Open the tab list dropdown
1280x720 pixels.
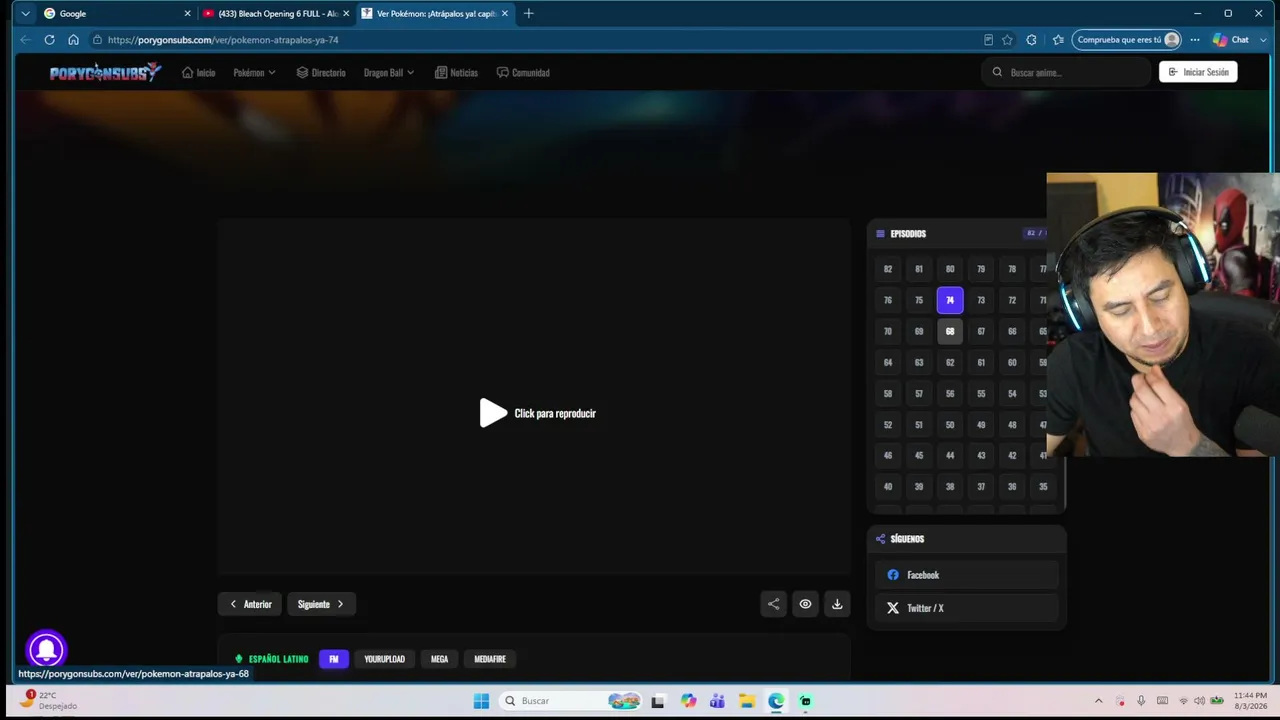click(25, 14)
